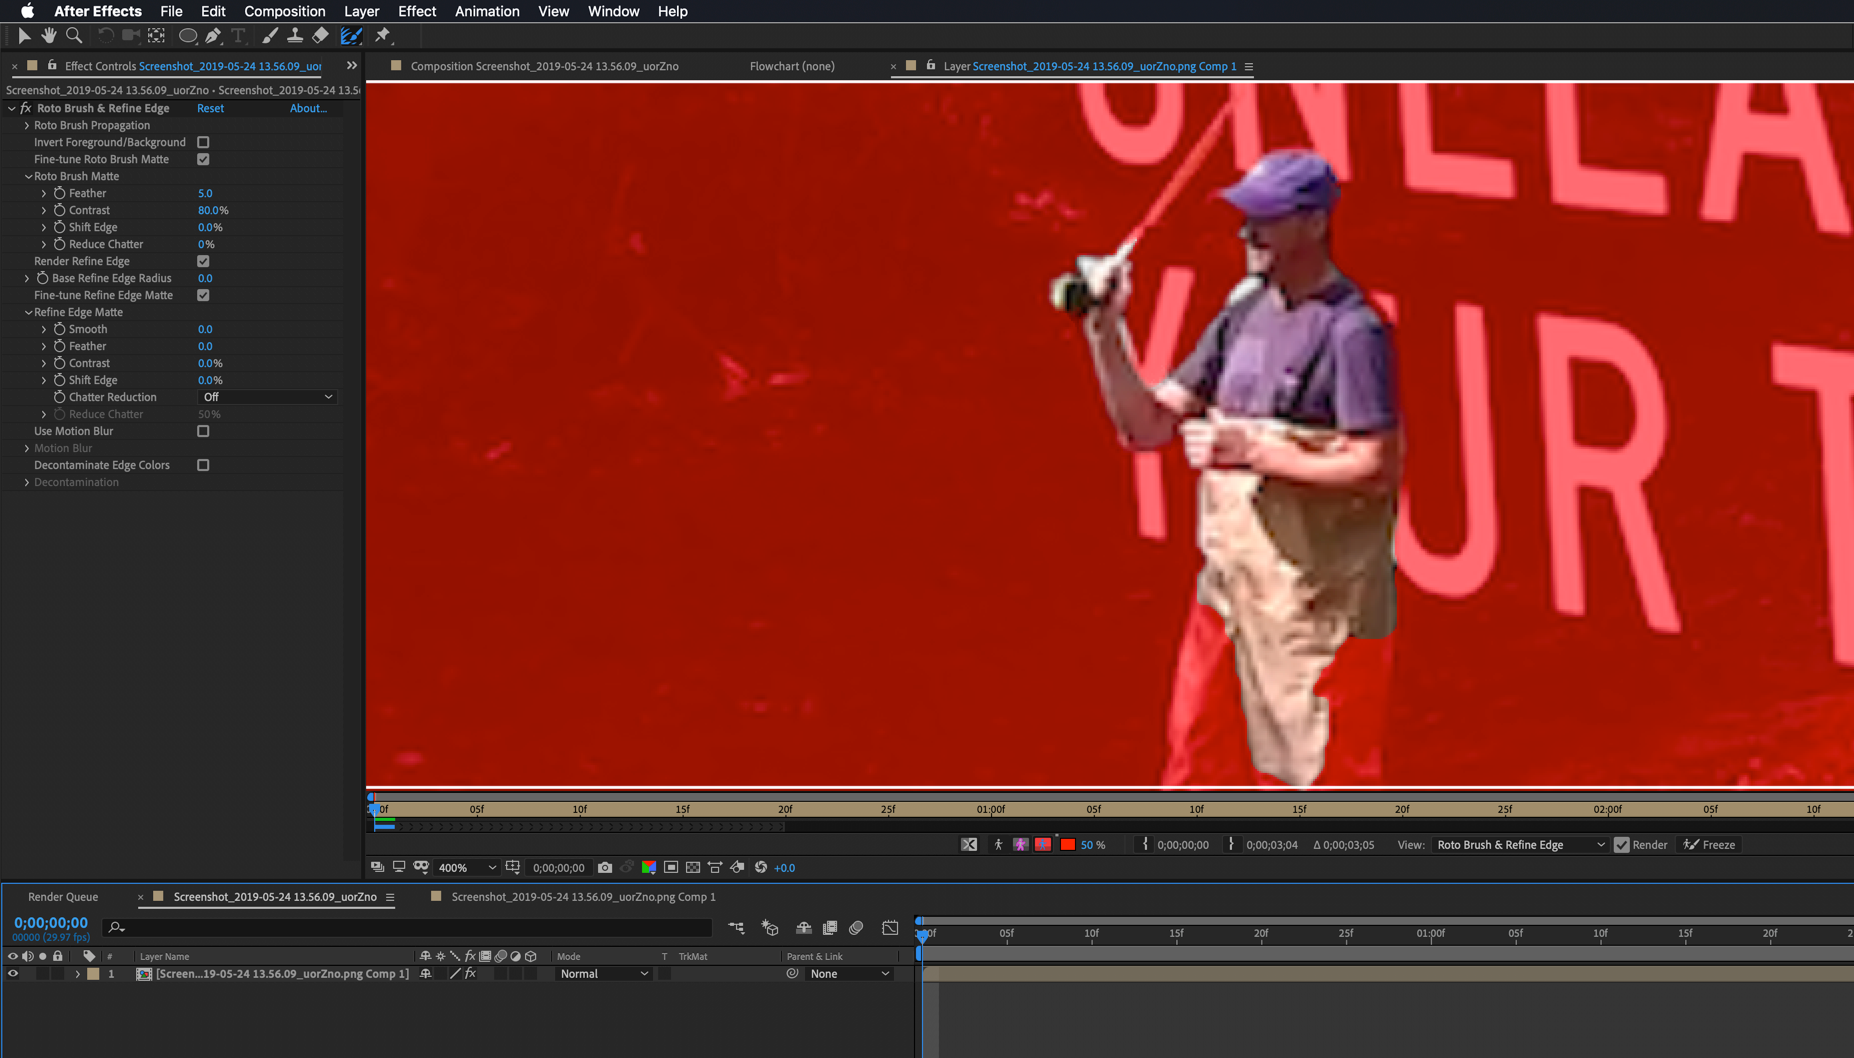Enable Decontaminate Edge Colors checkbox
Screen dimensions: 1854x1058
tap(203, 465)
